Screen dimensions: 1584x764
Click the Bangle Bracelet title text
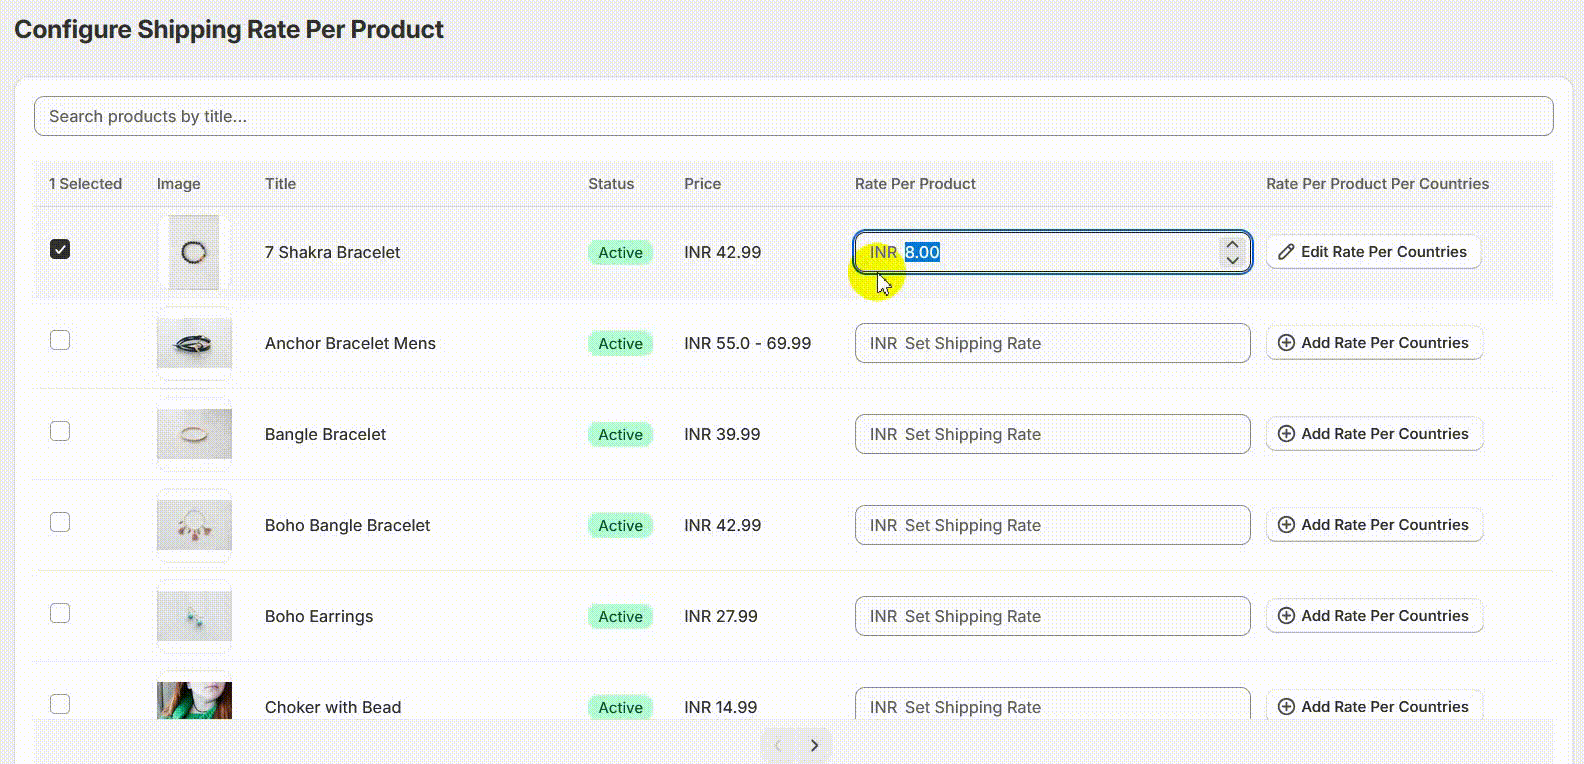325,434
